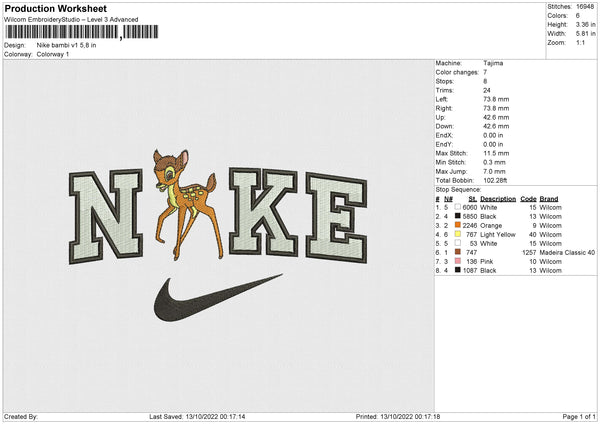Click the orange swatch in stop 3
The width and height of the screenshot is (600, 424).
coord(458,225)
